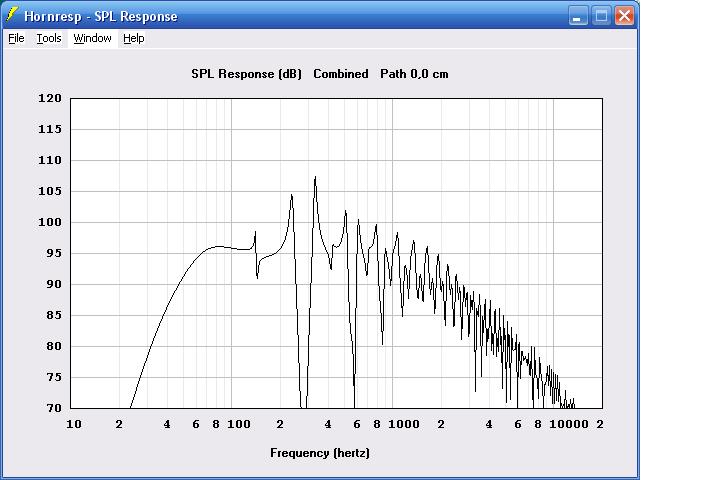This screenshot has width=705, height=480.
Task: Open the Tools menu
Action: point(49,39)
